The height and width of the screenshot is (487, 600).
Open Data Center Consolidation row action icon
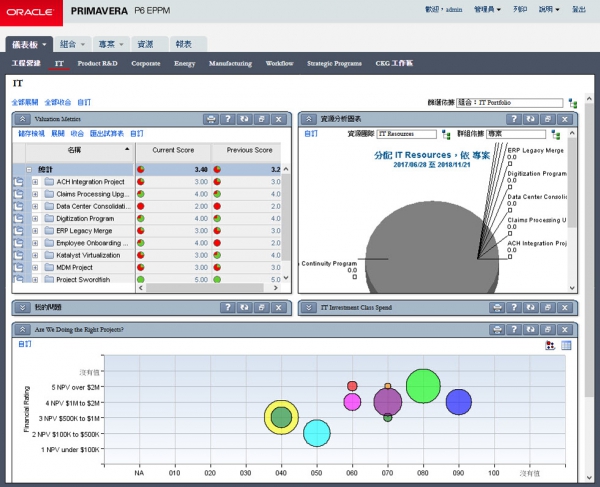pyautogui.click(x=18, y=207)
